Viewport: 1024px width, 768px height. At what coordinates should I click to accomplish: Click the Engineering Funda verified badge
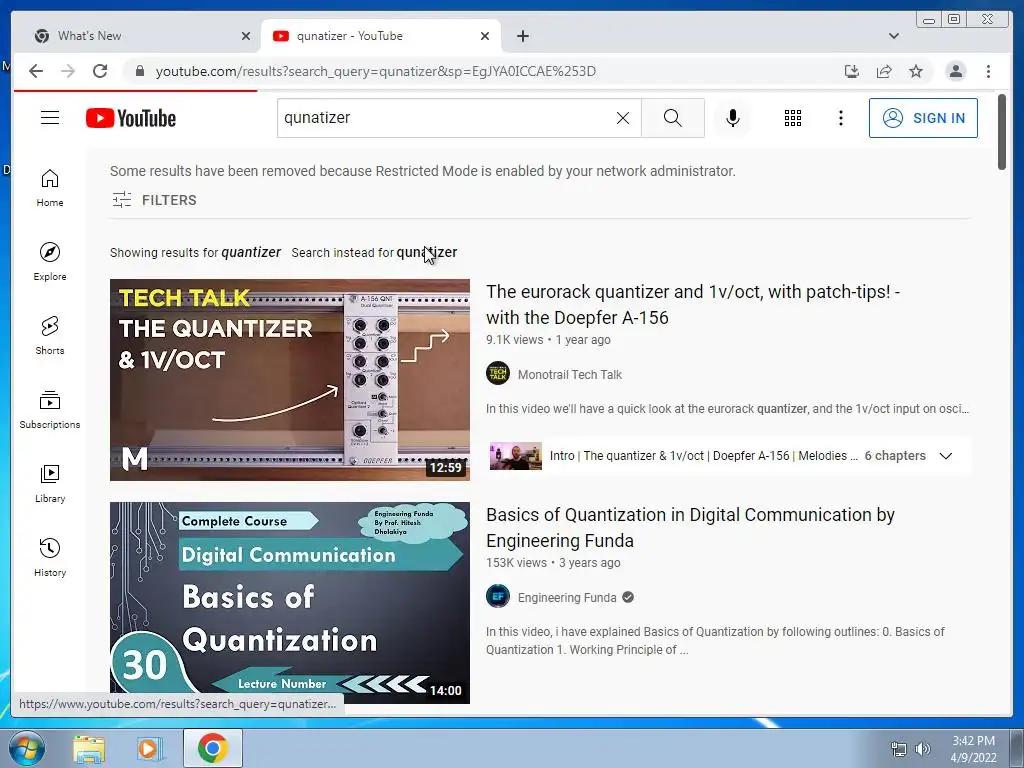click(x=628, y=598)
